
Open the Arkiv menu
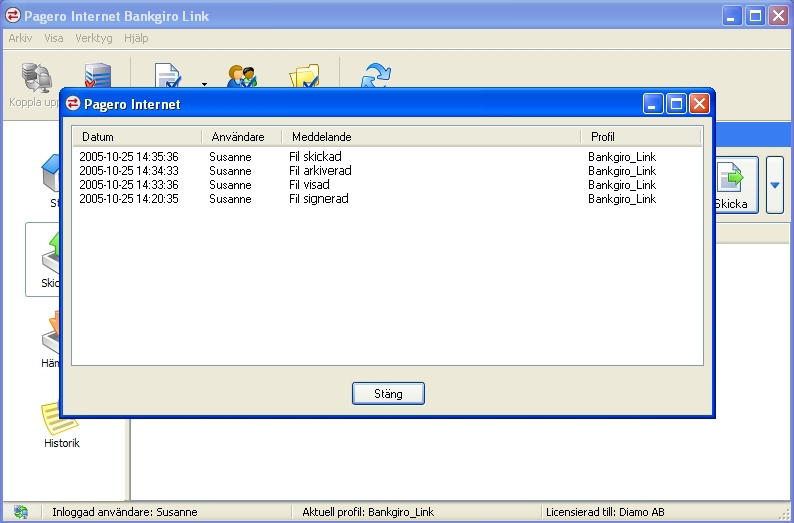20,38
